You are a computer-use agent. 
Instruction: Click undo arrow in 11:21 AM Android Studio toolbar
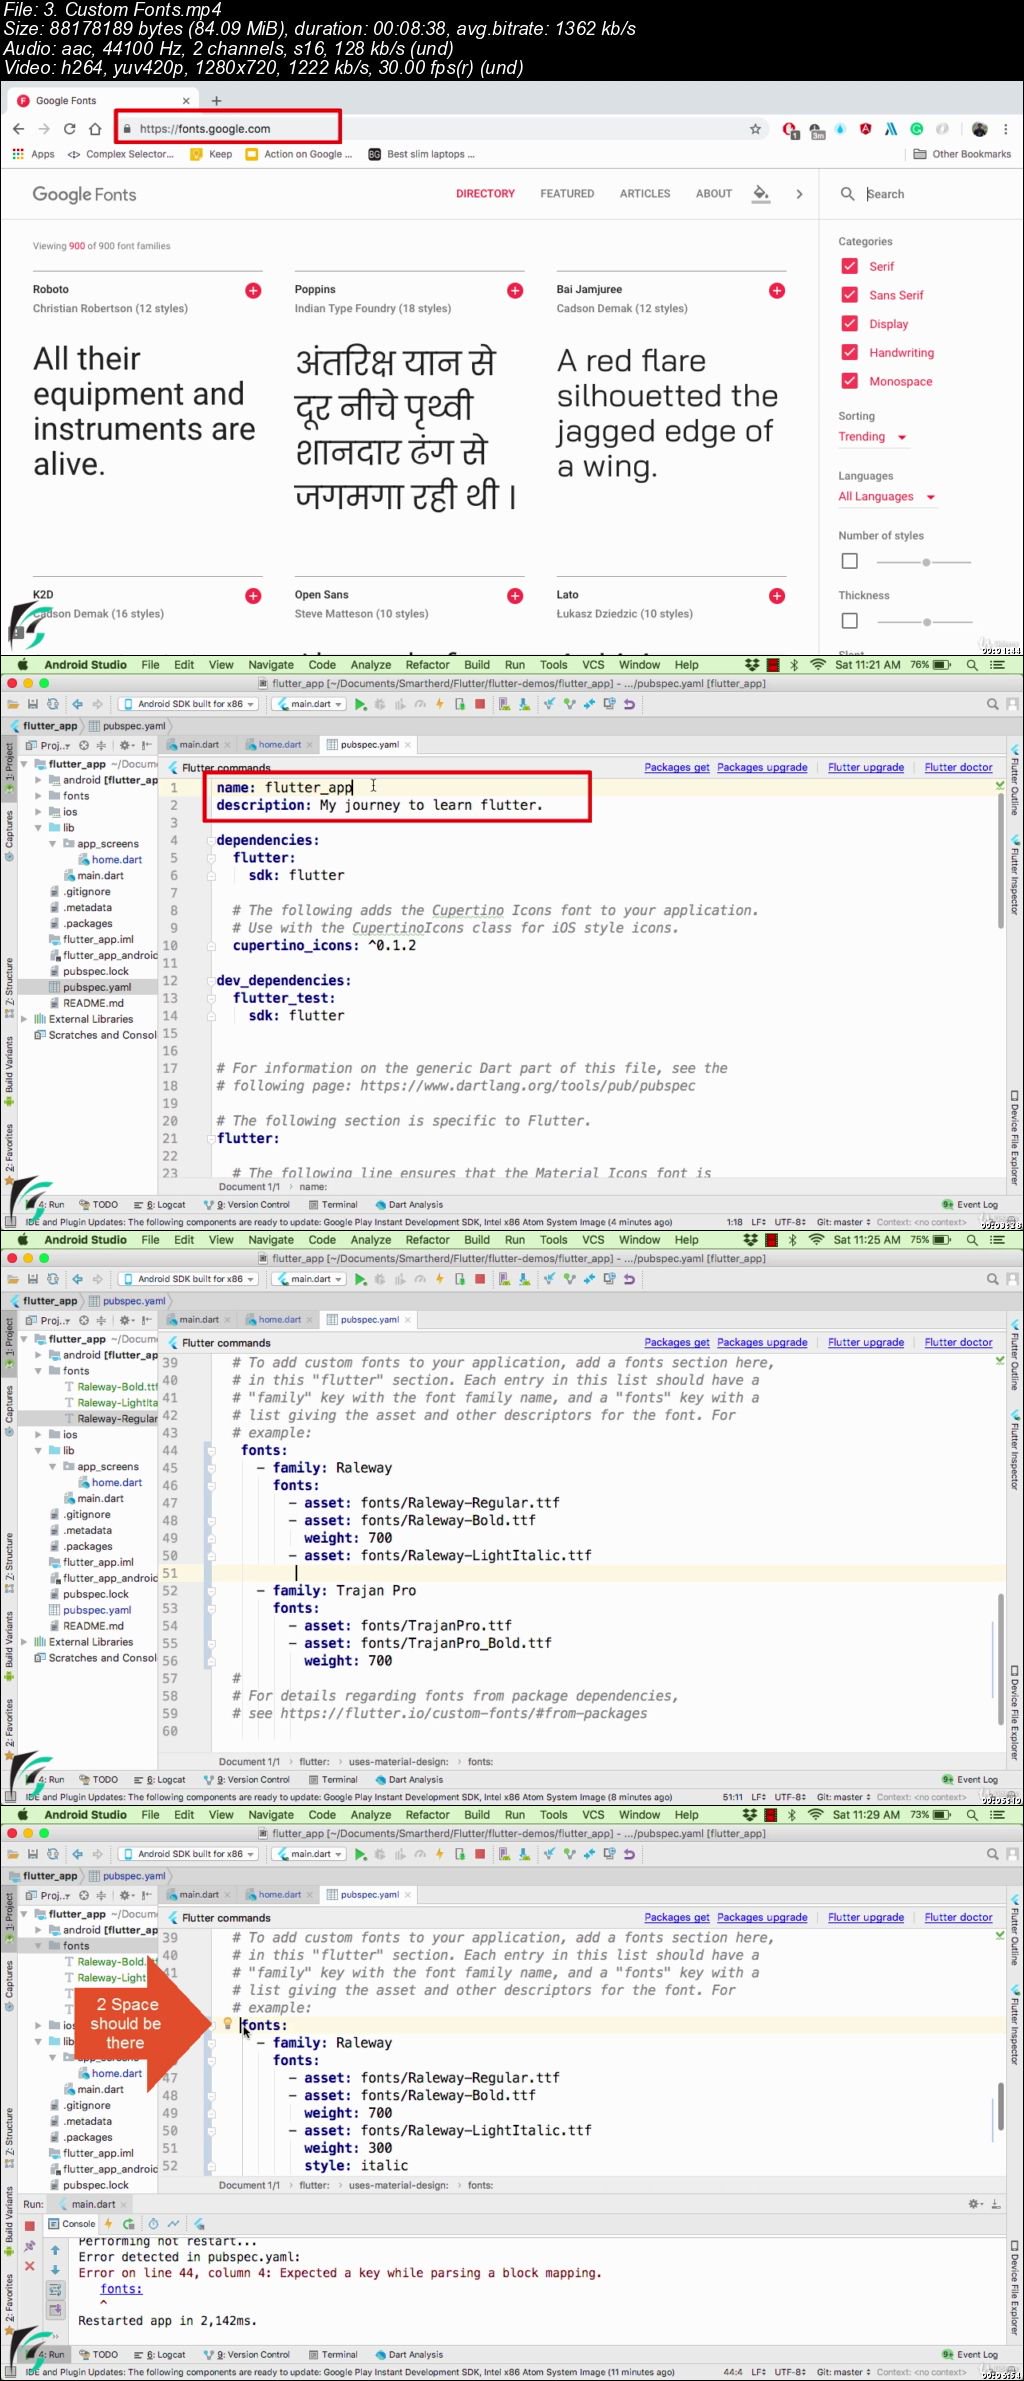point(629,704)
